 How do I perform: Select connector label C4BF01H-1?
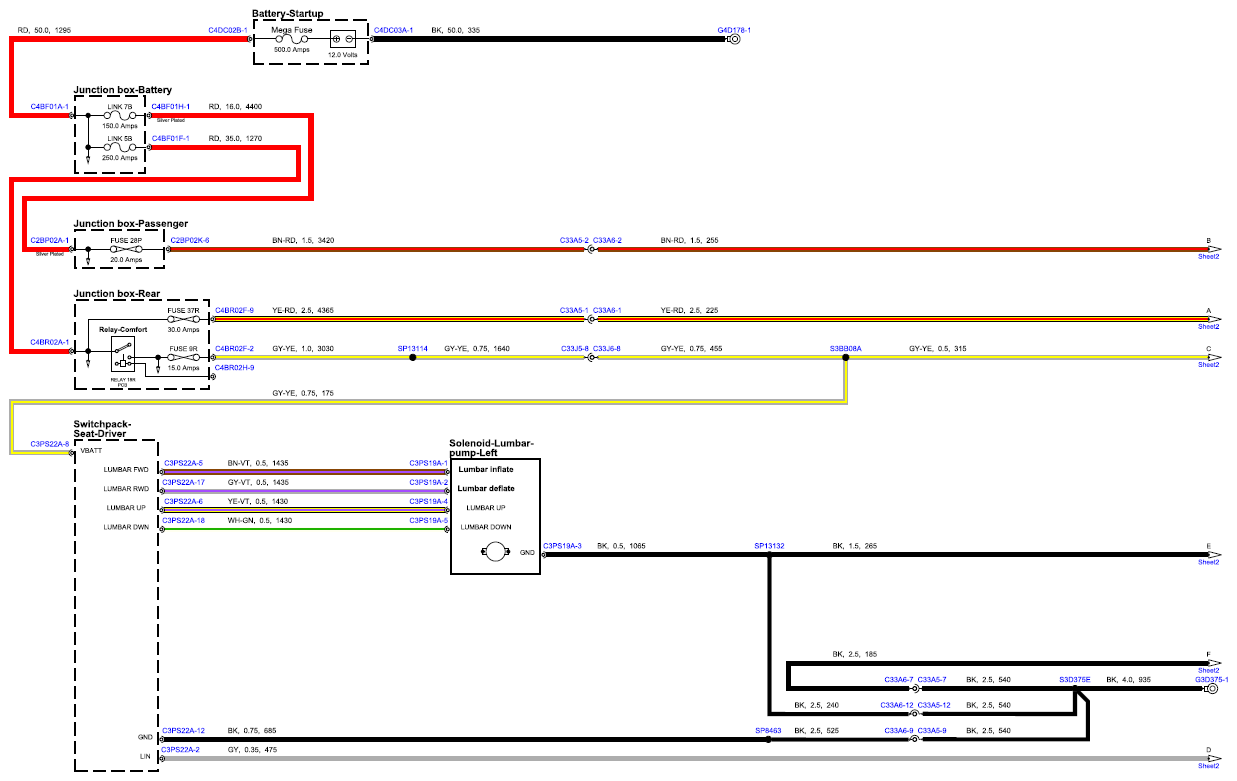tap(171, 105)
